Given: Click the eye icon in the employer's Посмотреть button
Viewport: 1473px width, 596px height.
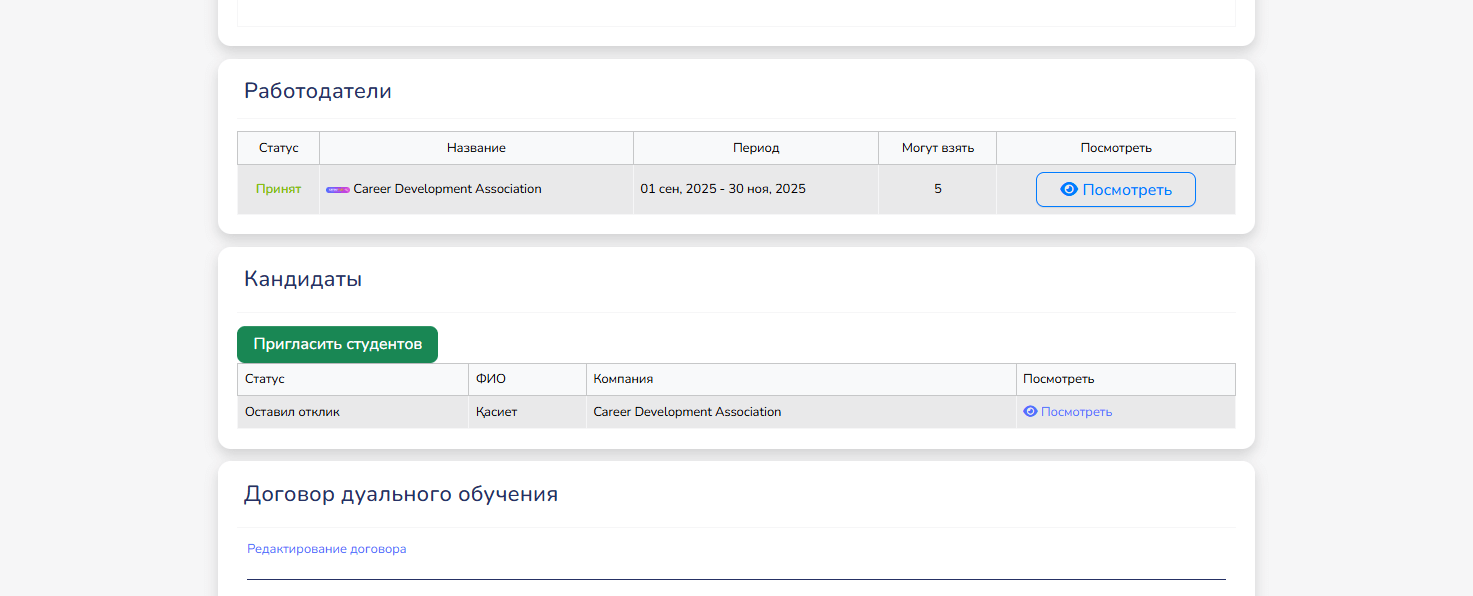Looking at the screenshot, I should pyautogui.click(x=1068, y=189).
